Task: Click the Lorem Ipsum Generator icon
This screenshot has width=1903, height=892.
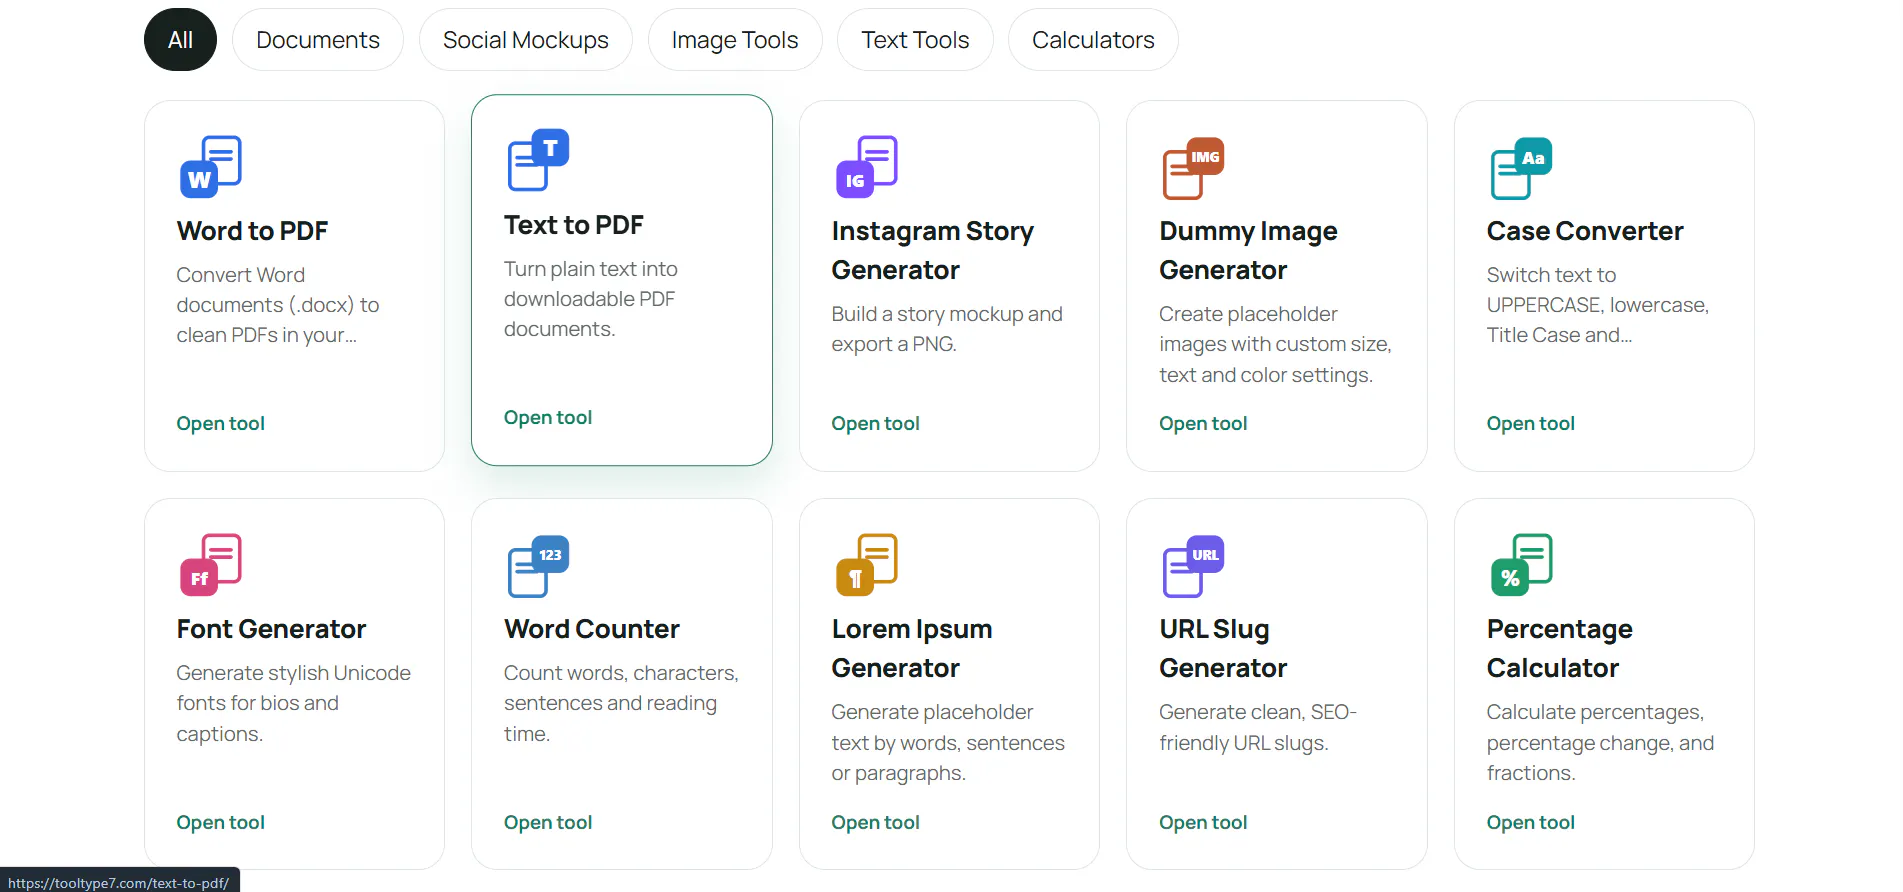Action: (x=866, y=564)
